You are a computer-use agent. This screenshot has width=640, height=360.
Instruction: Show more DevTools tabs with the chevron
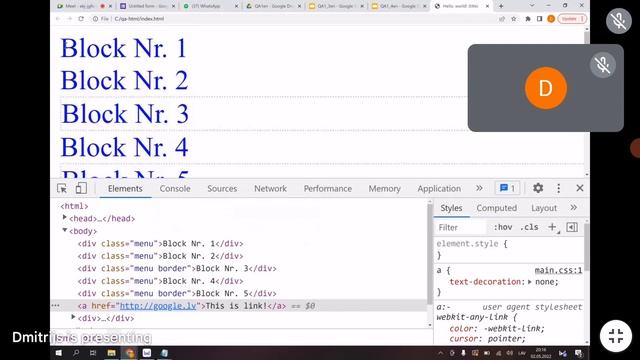coord(479,188)
